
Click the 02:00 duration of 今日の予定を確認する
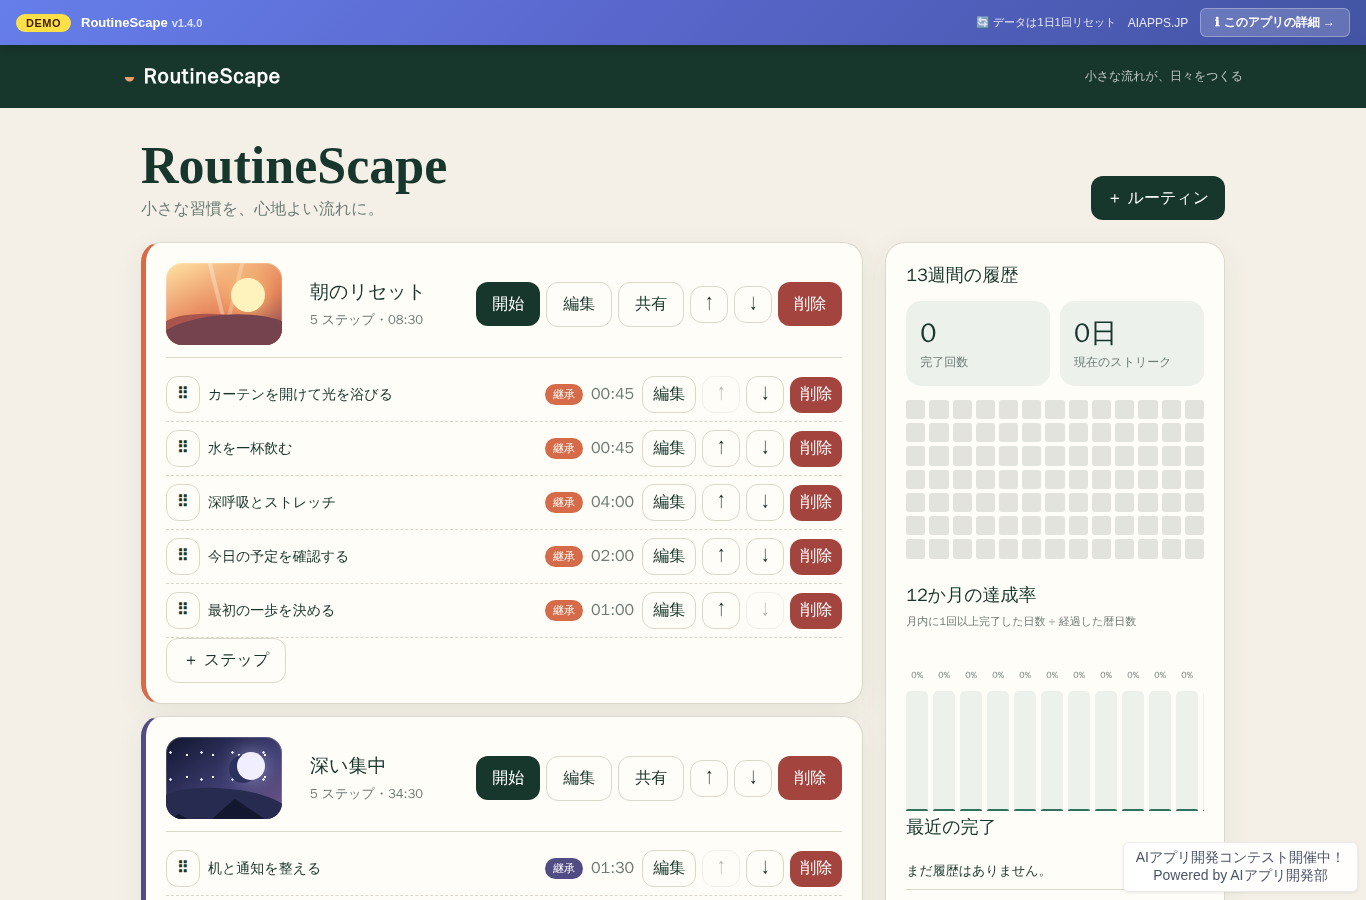point(612,556)
